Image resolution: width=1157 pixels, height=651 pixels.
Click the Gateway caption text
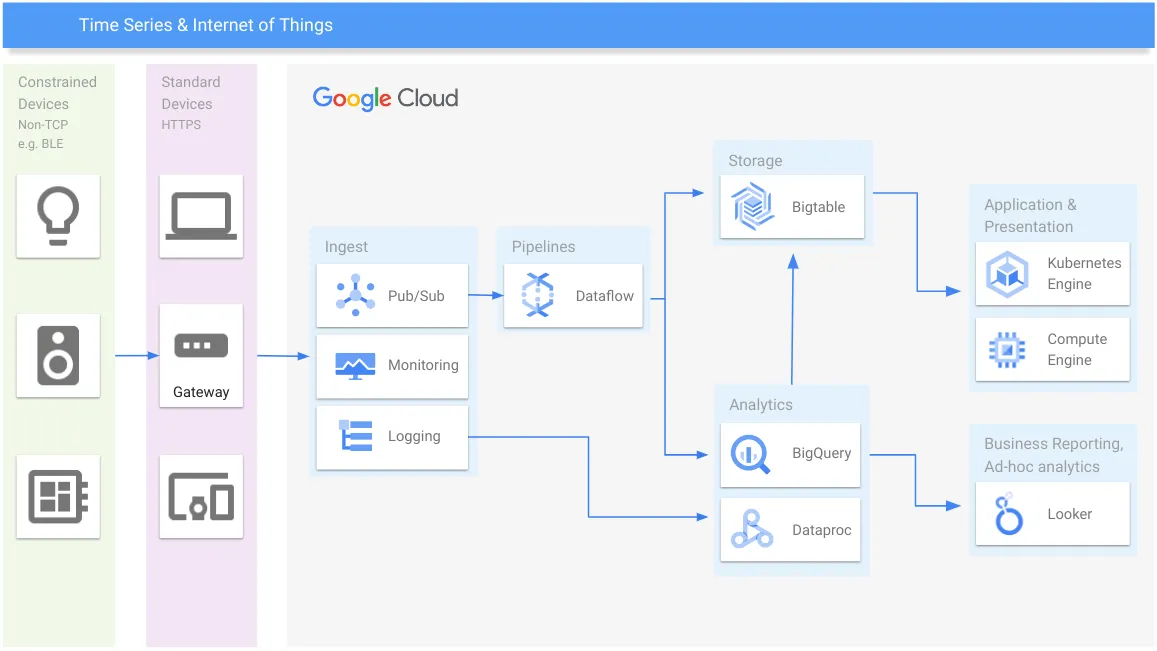[x=201, y=392]
